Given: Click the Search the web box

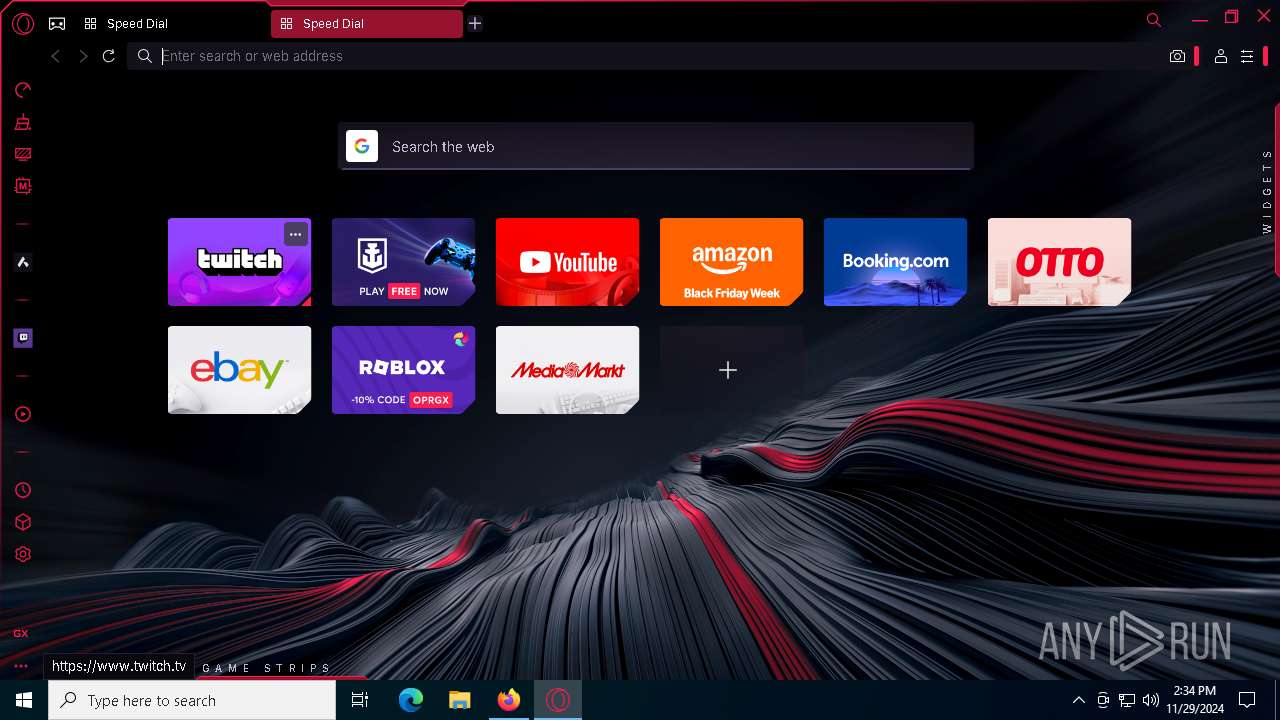Looking at the screenshot, I should coord(656,146).
